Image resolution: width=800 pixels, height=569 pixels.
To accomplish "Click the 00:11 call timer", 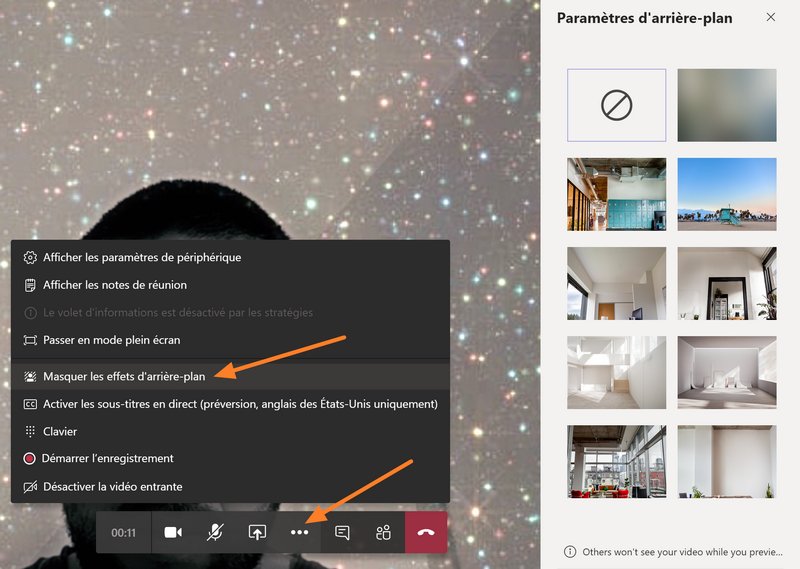I will coord(123,533).
